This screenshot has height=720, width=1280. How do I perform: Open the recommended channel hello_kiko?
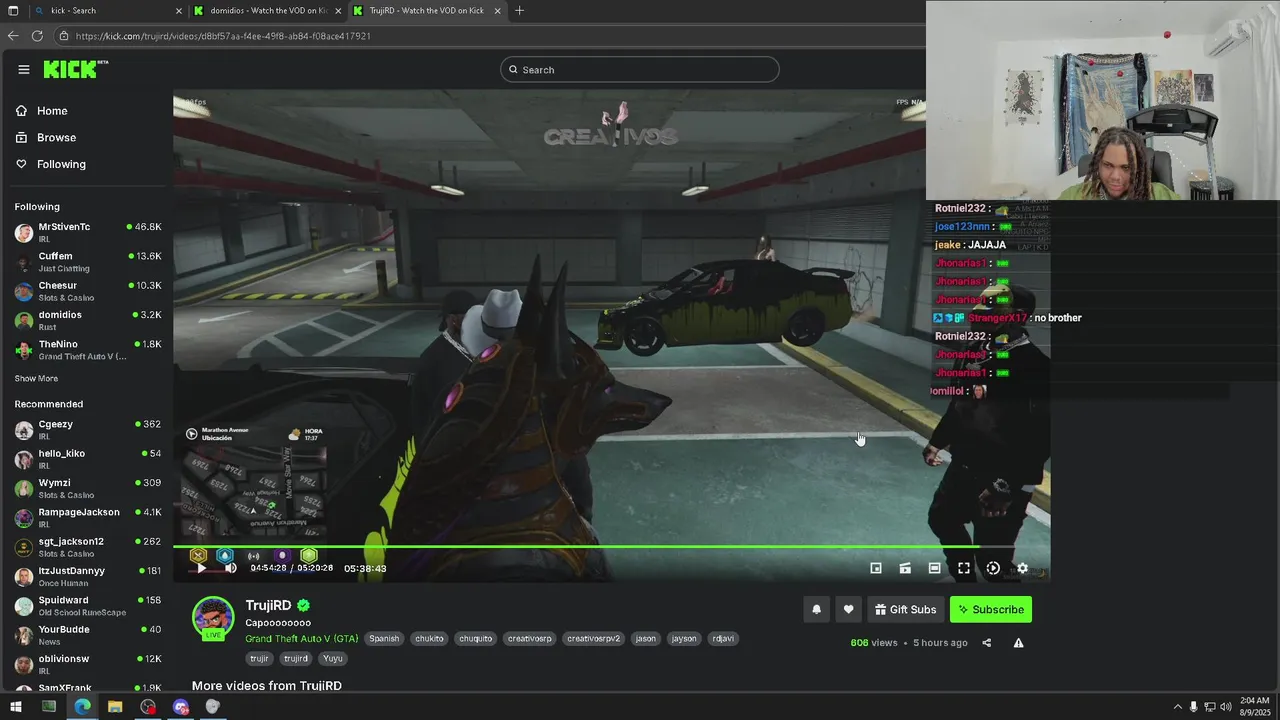pos(88,459)
